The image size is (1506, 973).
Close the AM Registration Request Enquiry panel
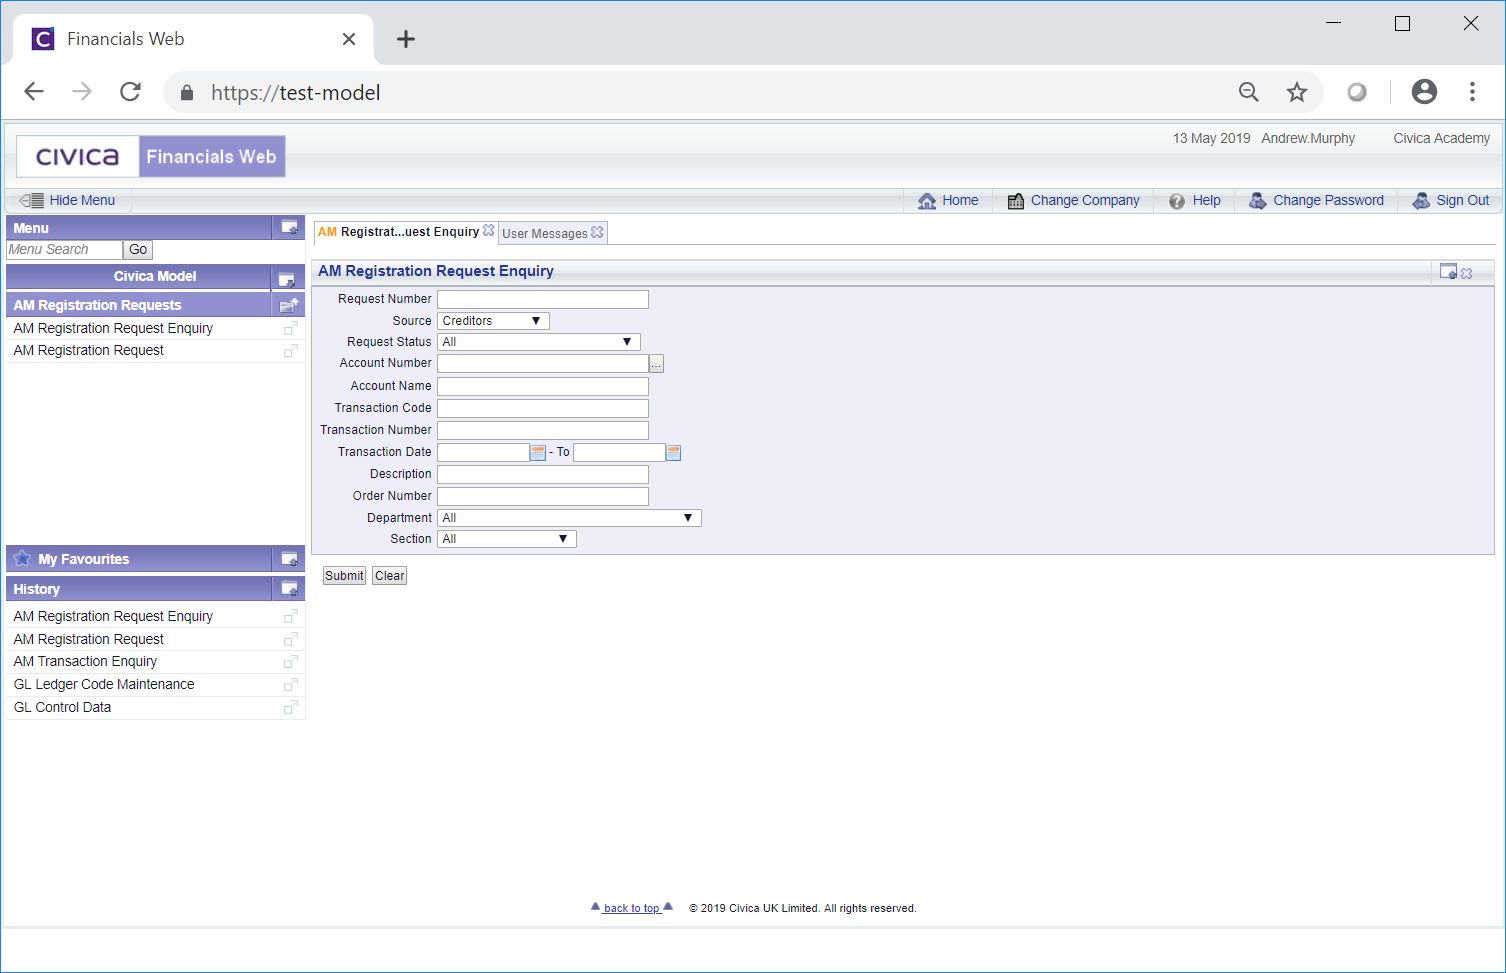[x=1467, y=273]
